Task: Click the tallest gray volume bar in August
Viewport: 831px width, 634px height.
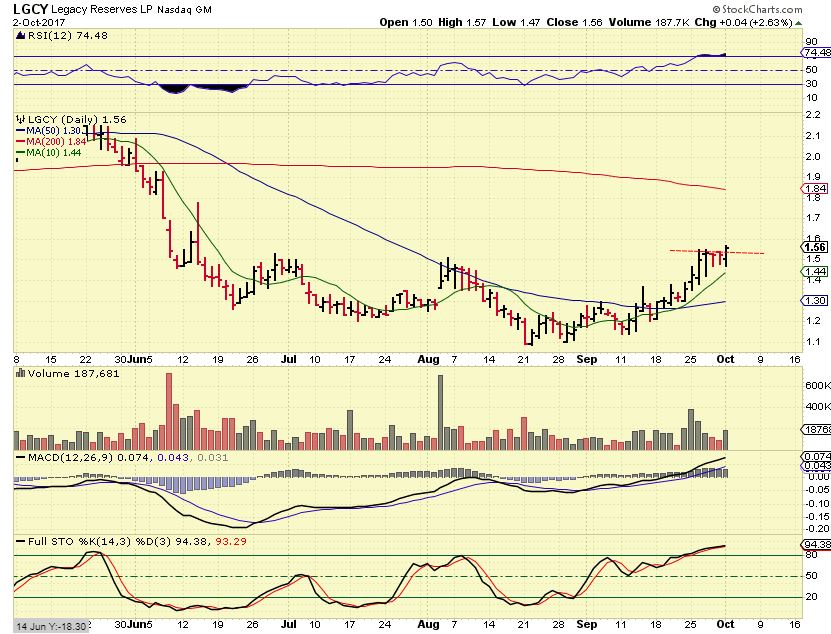Action: point(440,412)
